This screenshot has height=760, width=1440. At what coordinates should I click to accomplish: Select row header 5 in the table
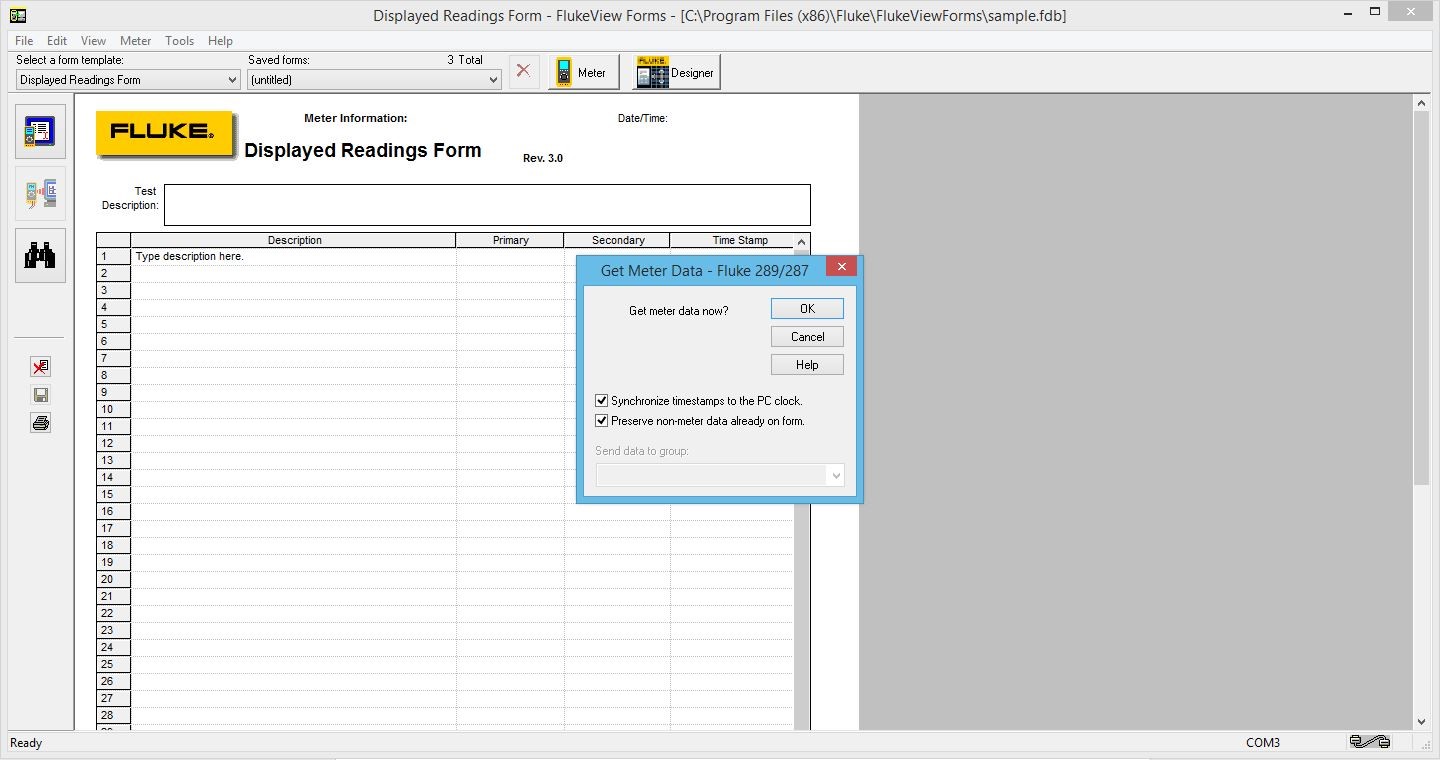click(113, 324)
